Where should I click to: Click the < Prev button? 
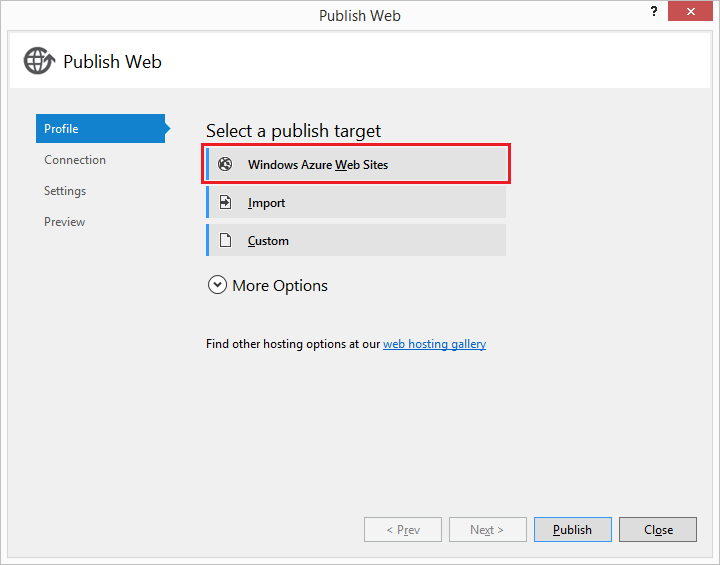tap(403, 530)
